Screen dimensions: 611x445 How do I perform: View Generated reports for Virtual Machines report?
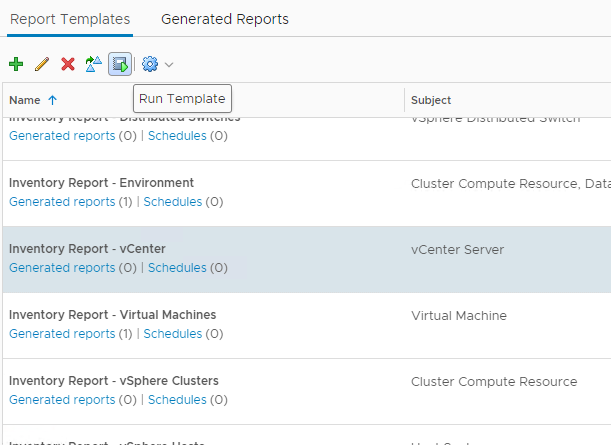point(62,334)
